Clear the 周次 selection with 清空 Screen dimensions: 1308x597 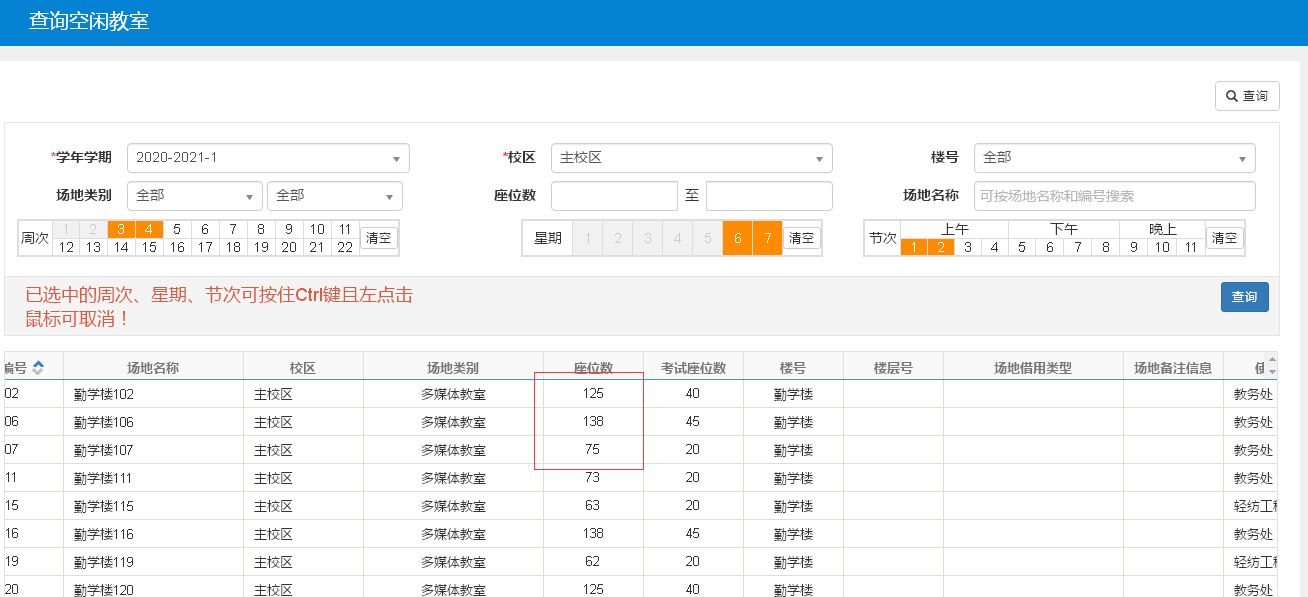(379, 238)
